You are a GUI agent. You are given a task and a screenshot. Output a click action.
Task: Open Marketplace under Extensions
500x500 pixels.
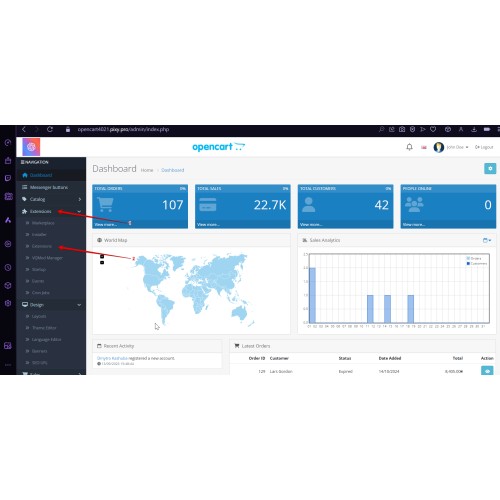pos(43,223)
